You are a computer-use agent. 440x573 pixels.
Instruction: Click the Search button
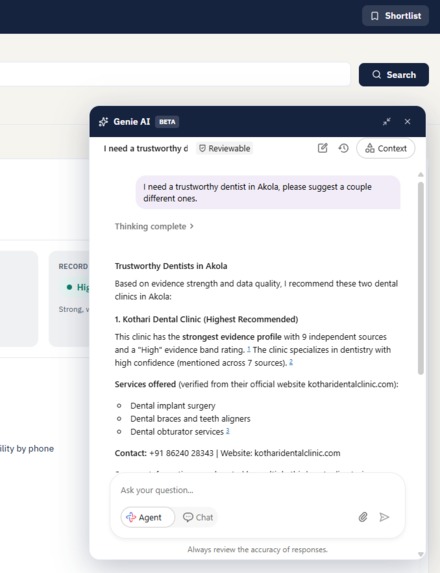[x=394, y=75]
